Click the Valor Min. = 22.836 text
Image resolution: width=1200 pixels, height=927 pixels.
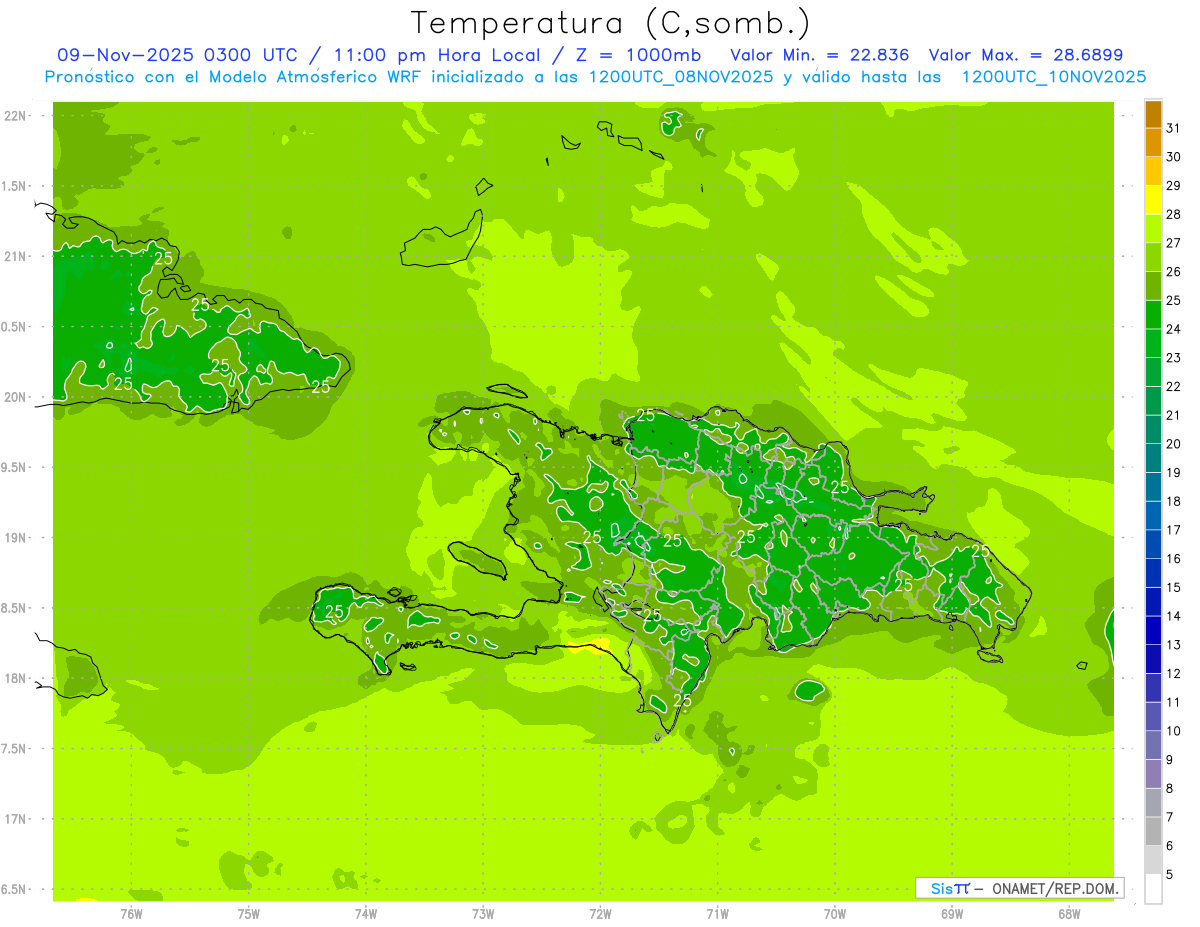819,55
